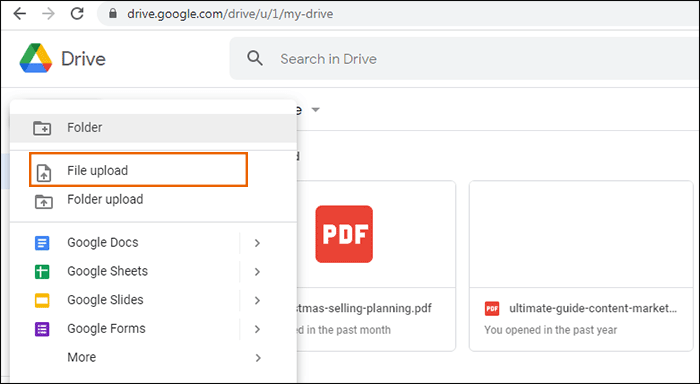Click 'You opened in the past year' text
Viewport: 700px width, 384px height.
coord(550,330)
